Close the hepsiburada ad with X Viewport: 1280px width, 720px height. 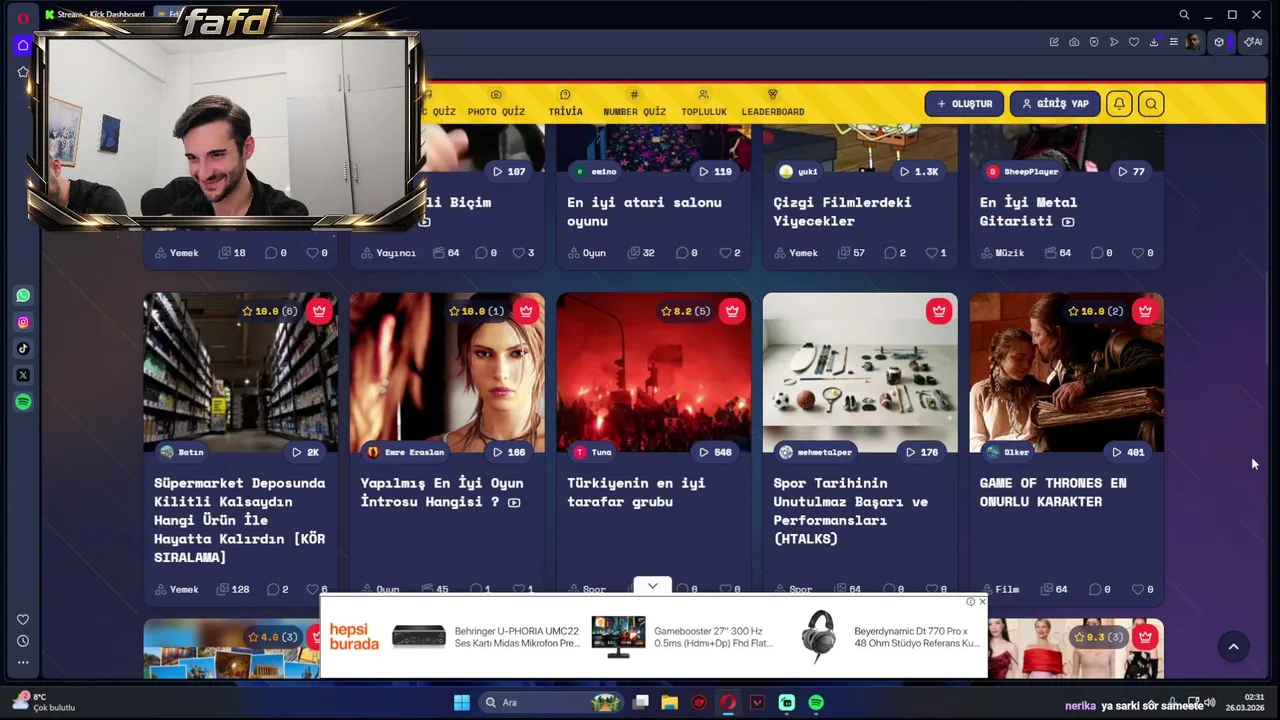click(x=982, y=601)
